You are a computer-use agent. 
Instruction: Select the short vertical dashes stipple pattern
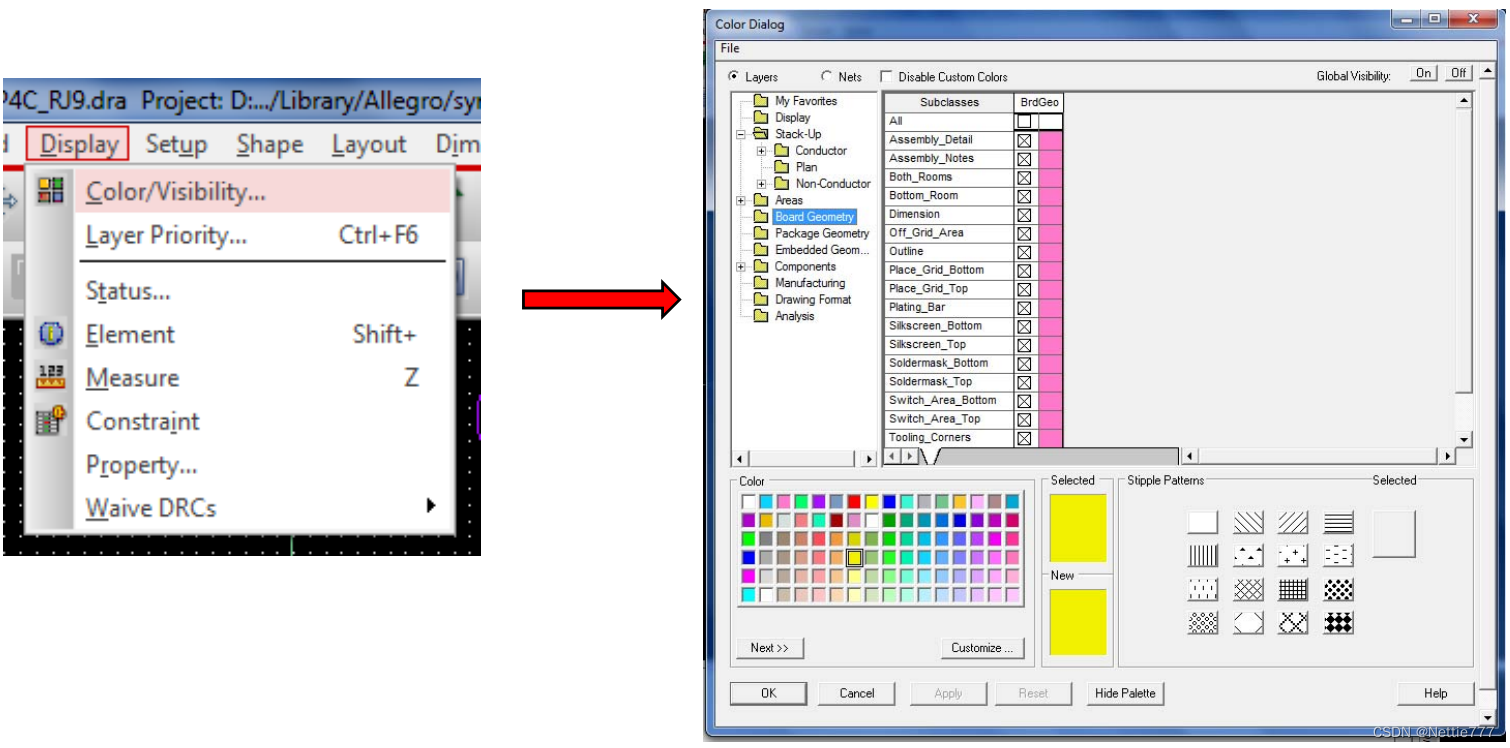coord(1203,589)
